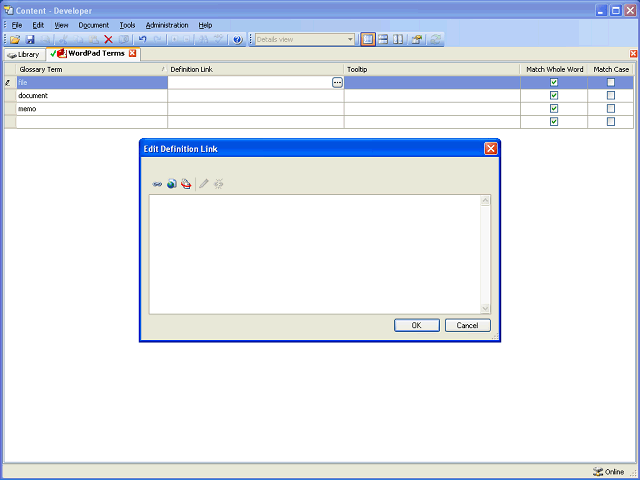Toggle Match Whole Word for document row
The height and width of the screenshot is (480, 640).
[554, 96]
